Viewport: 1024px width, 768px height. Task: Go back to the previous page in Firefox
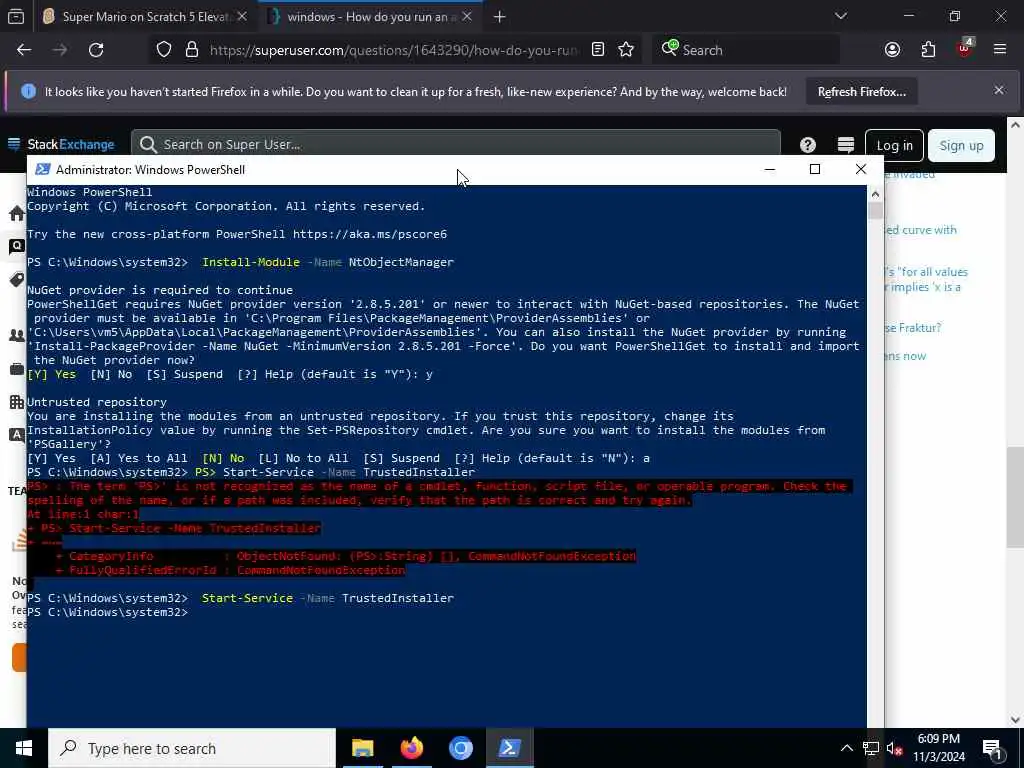(24, 50)
